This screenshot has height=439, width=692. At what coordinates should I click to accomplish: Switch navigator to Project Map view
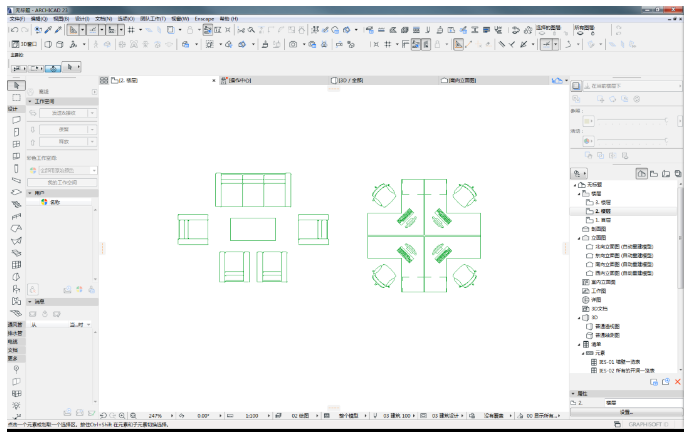tap(642, 174)
